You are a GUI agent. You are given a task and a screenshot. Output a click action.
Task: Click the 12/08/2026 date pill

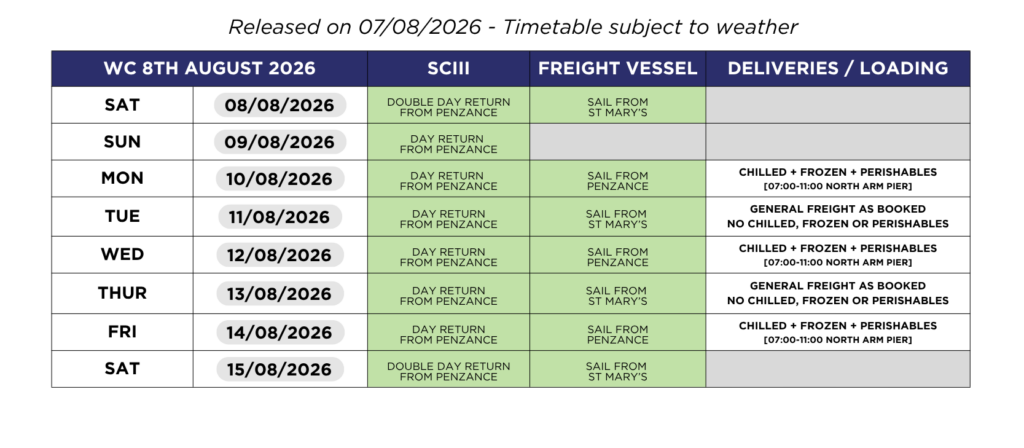pyautogui.click(x=280, y=255)
